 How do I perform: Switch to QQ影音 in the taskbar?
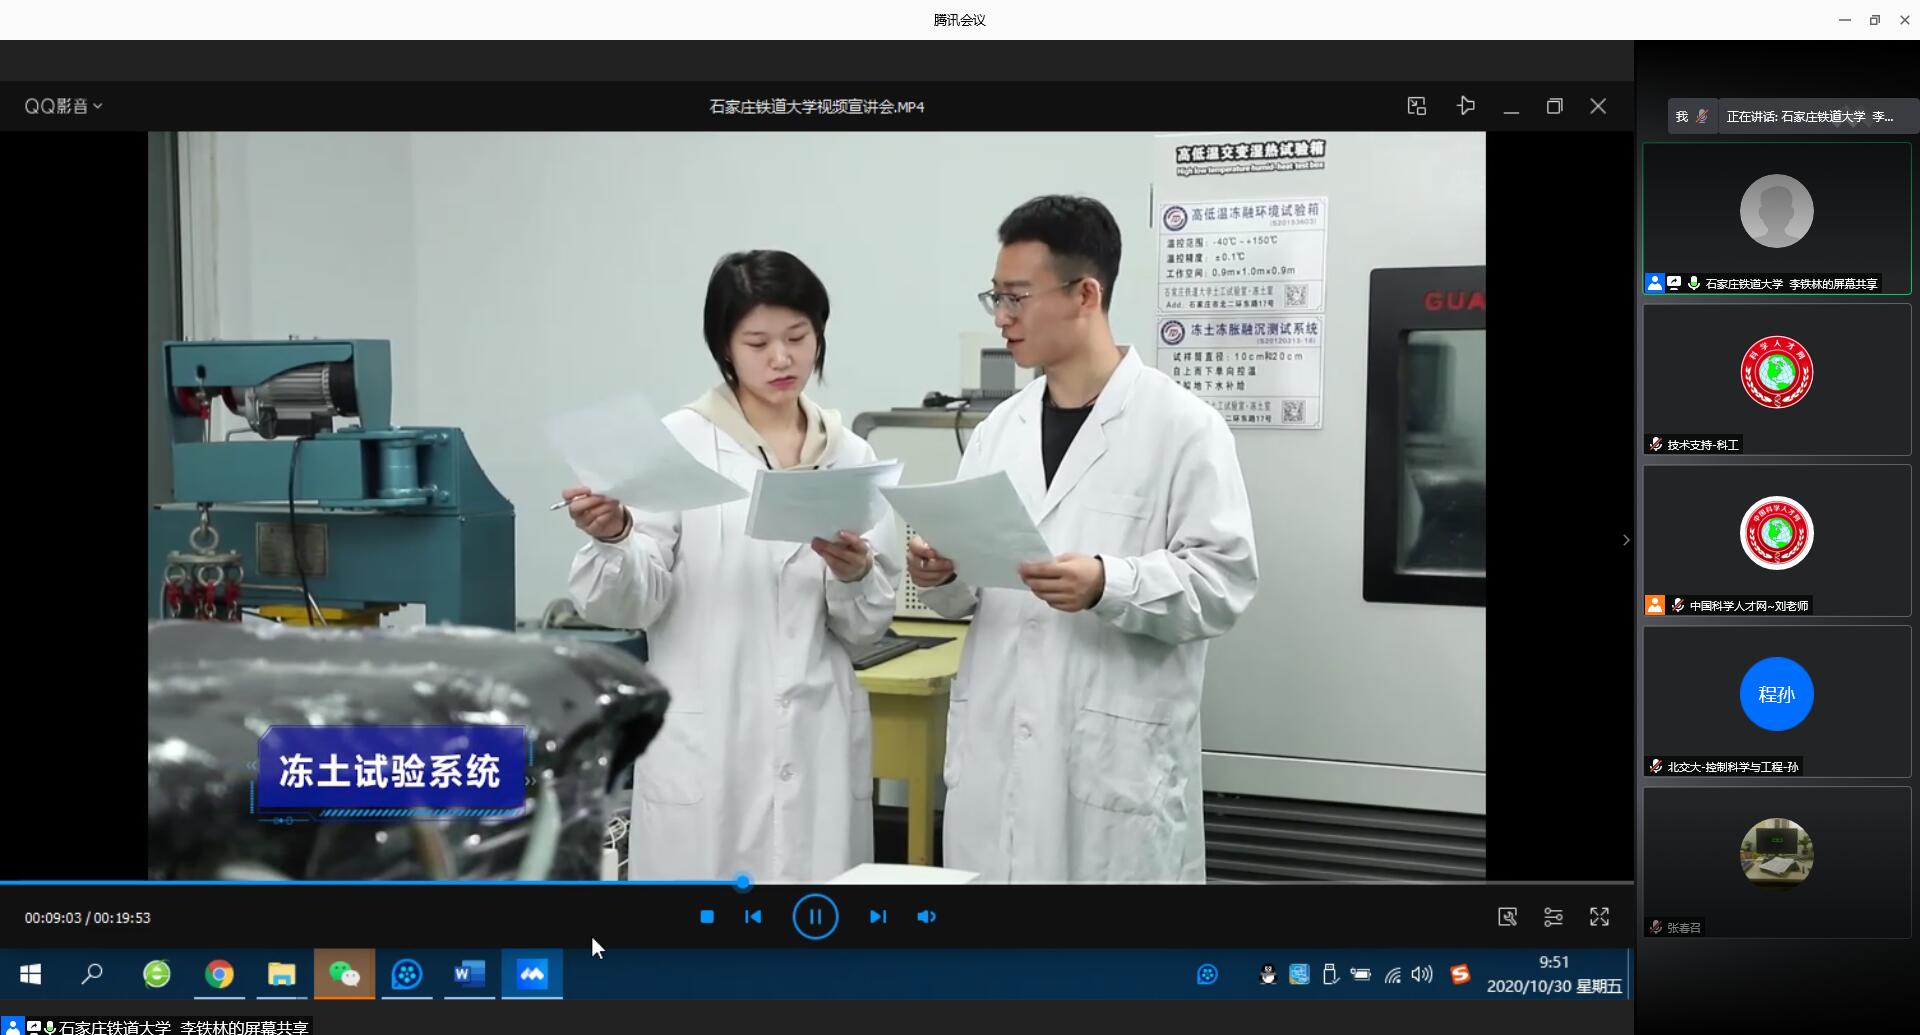pyautogui.click(x=407, y=974)
